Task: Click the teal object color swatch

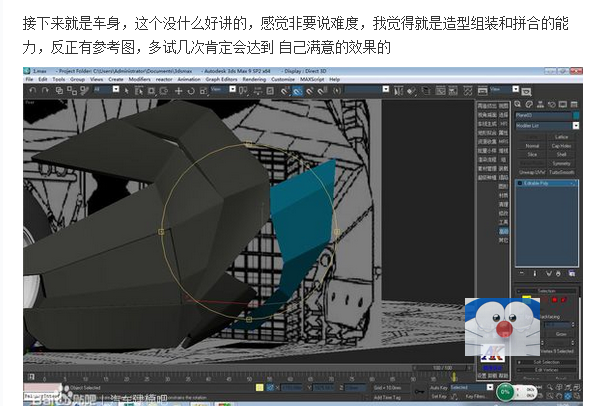Action: coord(576,115)
